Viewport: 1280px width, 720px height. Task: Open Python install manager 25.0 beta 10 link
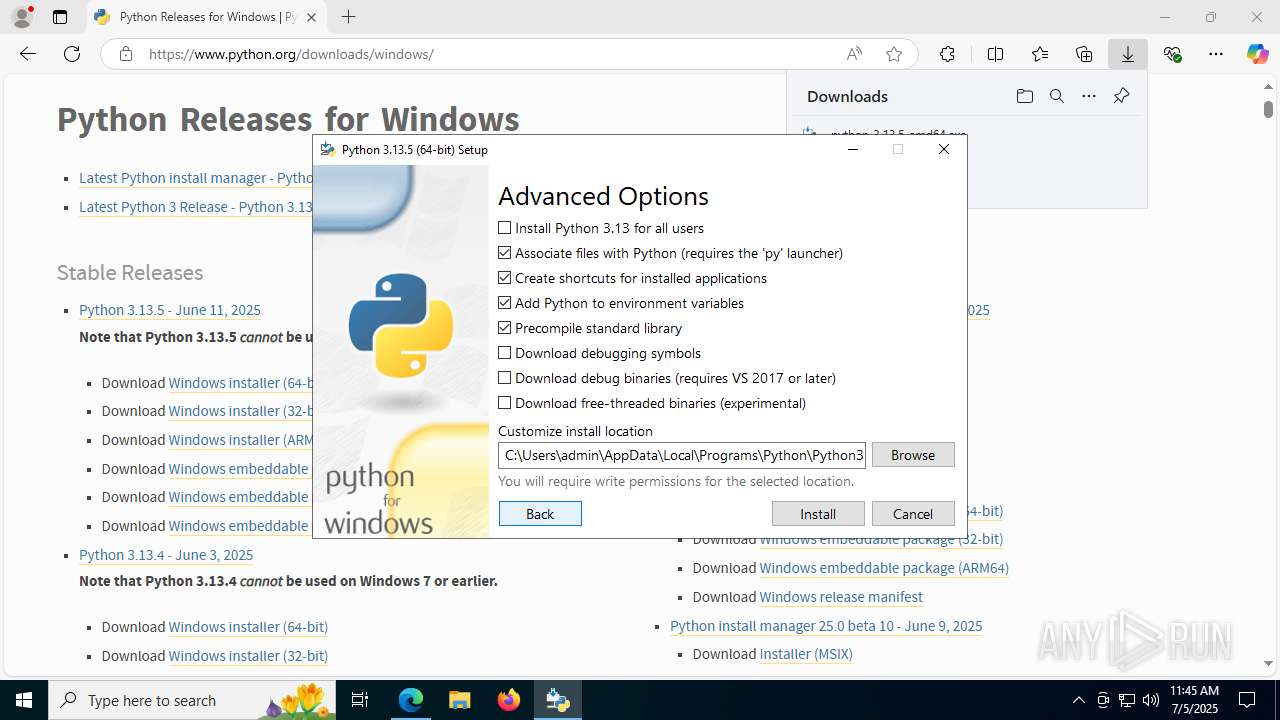826,626
